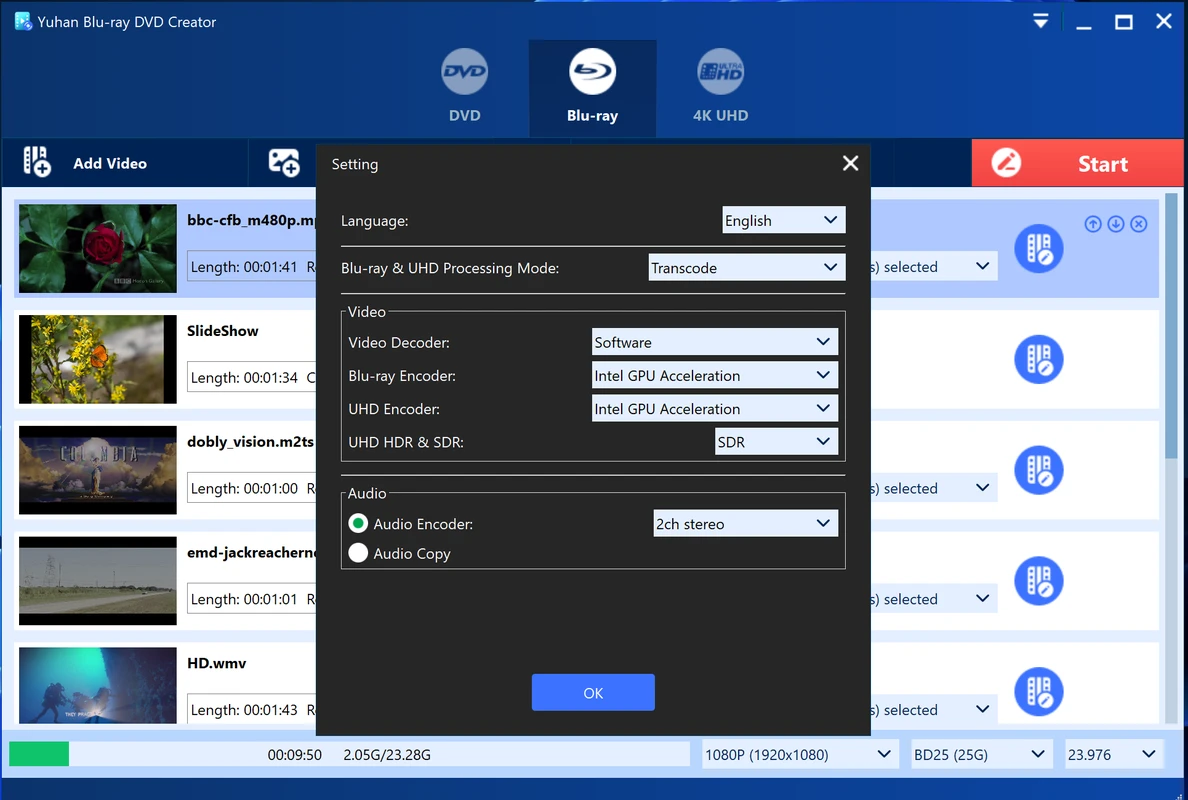This screenshot has height=800, width=1188.
Task: Click the edit icon for dobly_vision.m2ts row
Action: tap(1039, 470)
